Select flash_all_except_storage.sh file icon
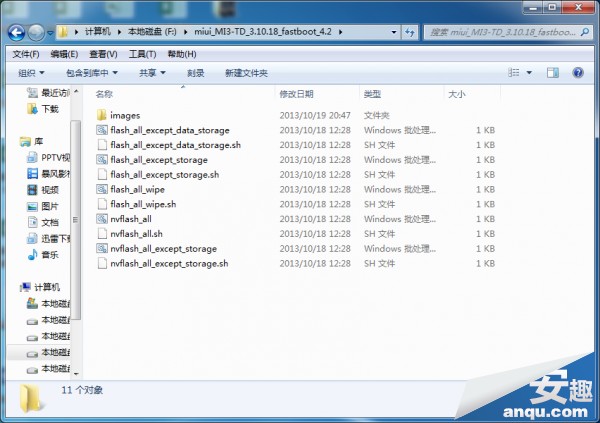This screenshot has width=600, height=423. [102, 175]
